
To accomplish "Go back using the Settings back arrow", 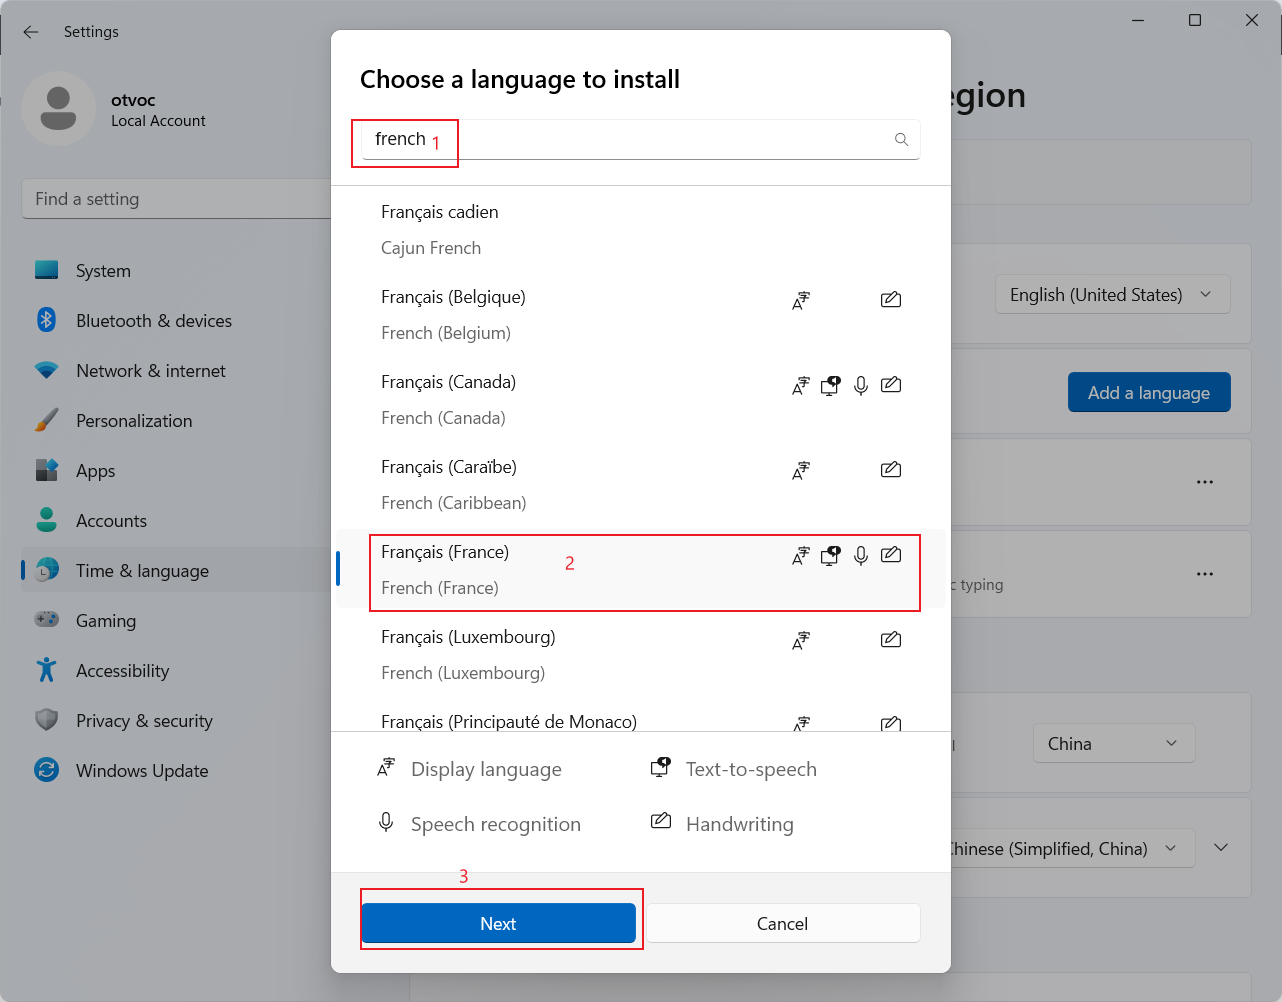I will [x=31, y=32].
